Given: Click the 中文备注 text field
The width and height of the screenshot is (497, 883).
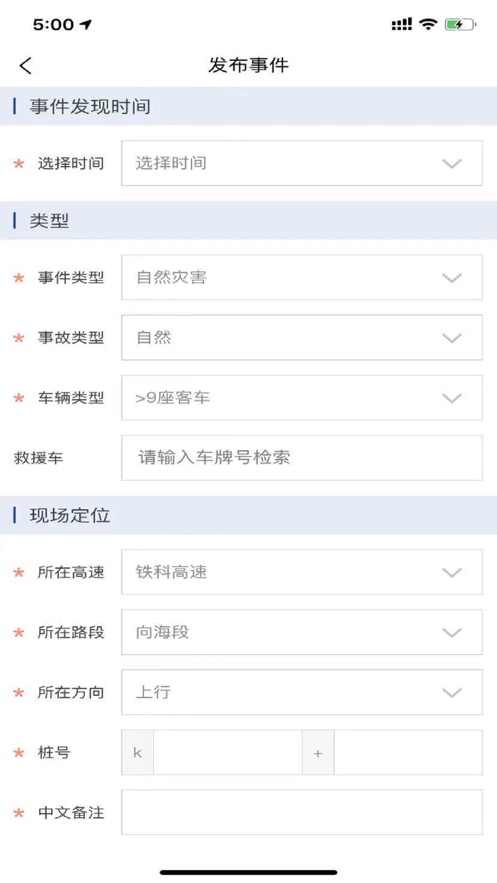Looking at the screenshot, I should [x=302, y=813].
